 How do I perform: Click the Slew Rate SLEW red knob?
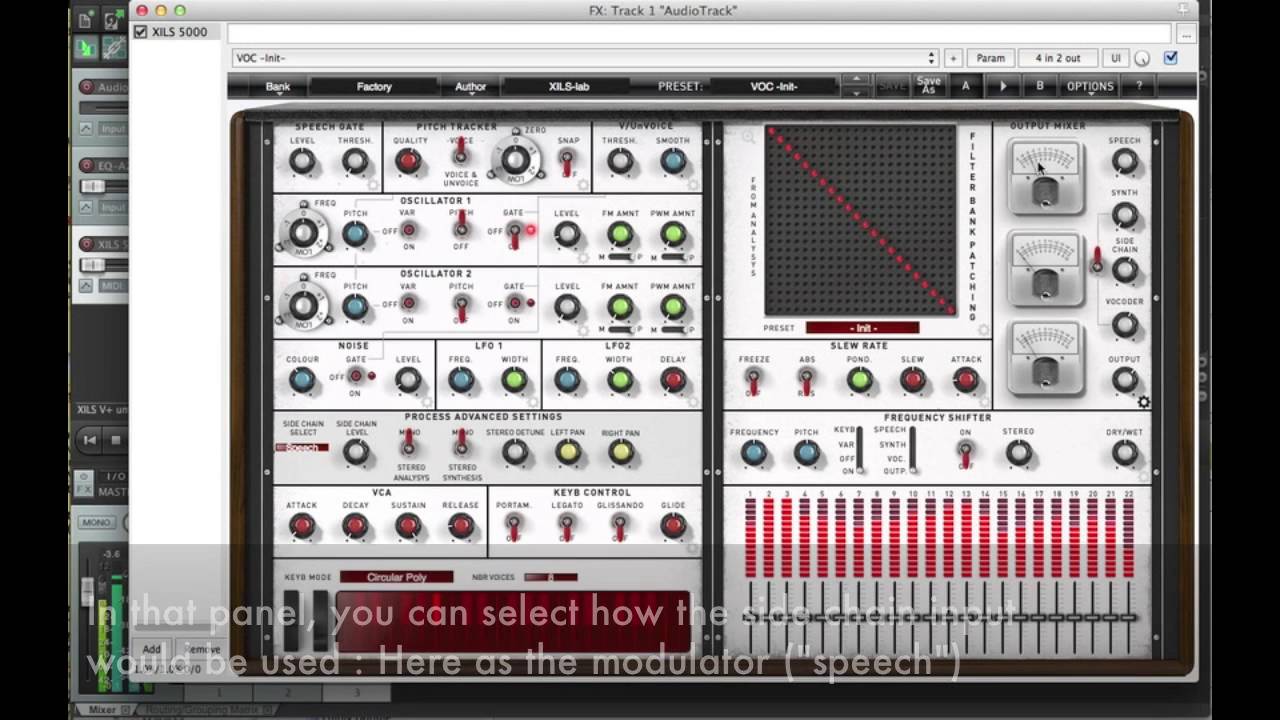pos(912,380)
